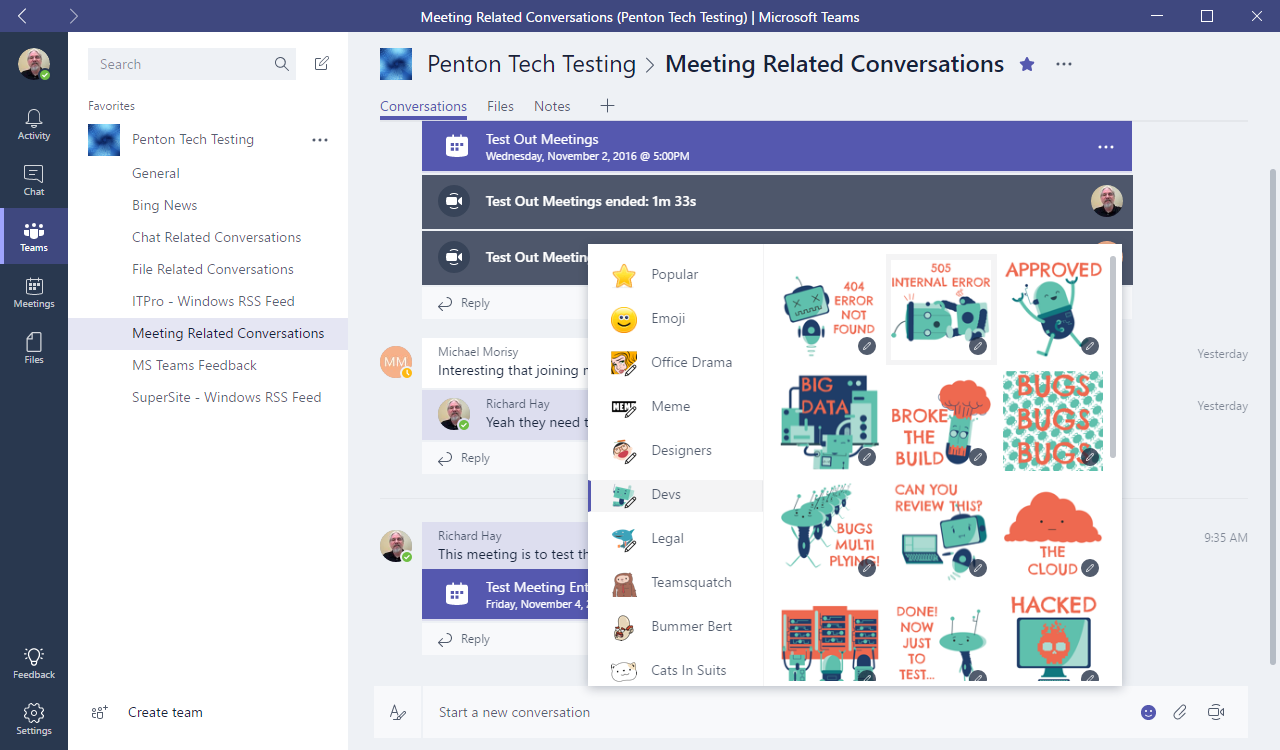The width and height of the screenshot is (1280, 750).
Task: Send Feedback using the rail icon
Action: coord(33,659)
